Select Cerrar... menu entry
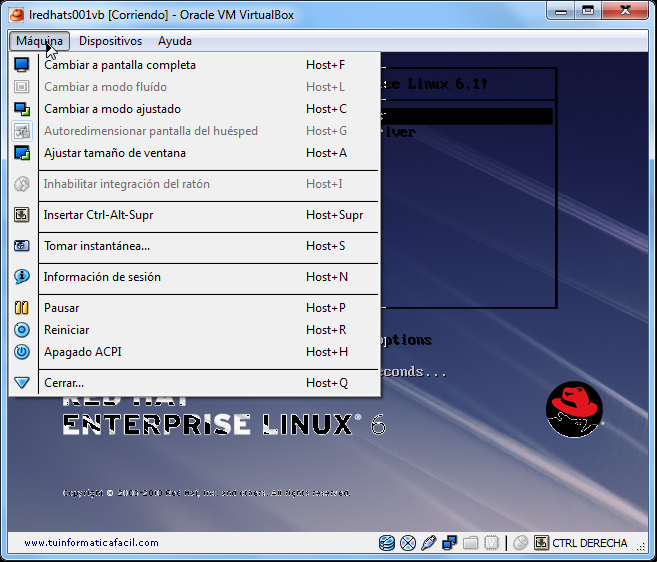 click(209, 383)
